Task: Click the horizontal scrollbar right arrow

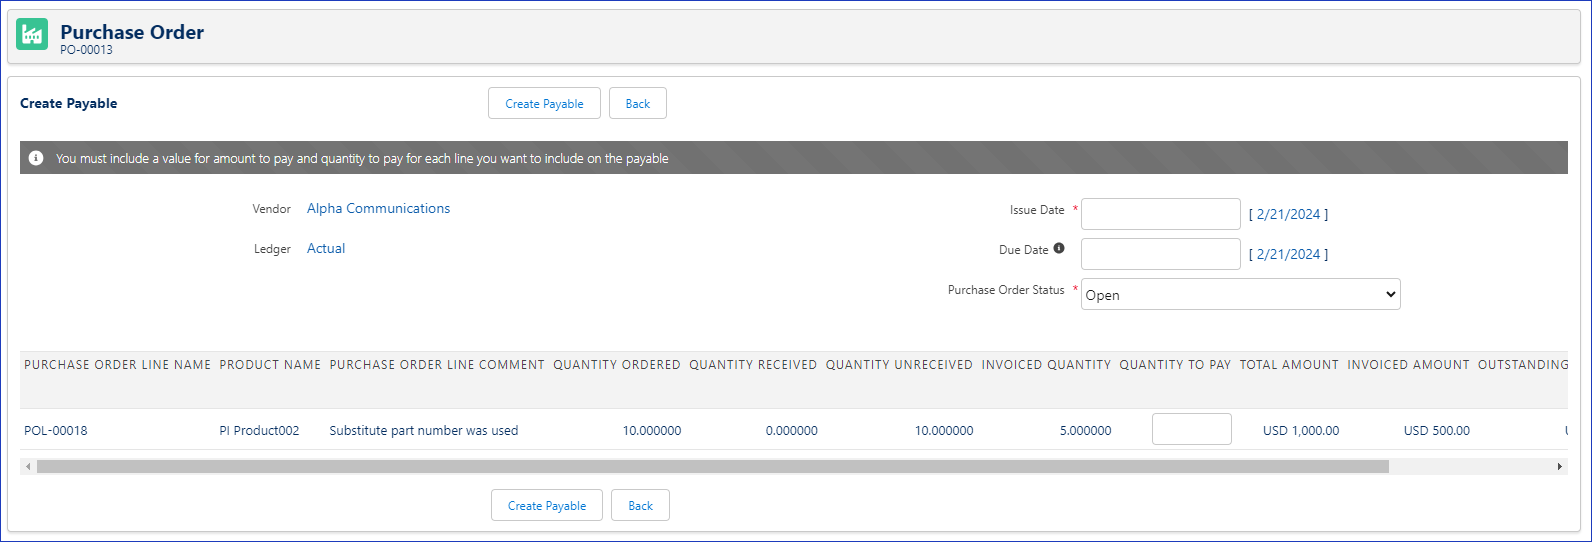Action: pyautogui.click(x=1559, y=467)
